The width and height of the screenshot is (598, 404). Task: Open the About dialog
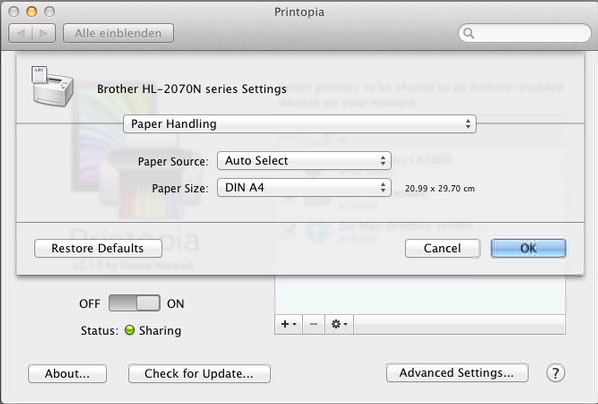coord(68,373)
